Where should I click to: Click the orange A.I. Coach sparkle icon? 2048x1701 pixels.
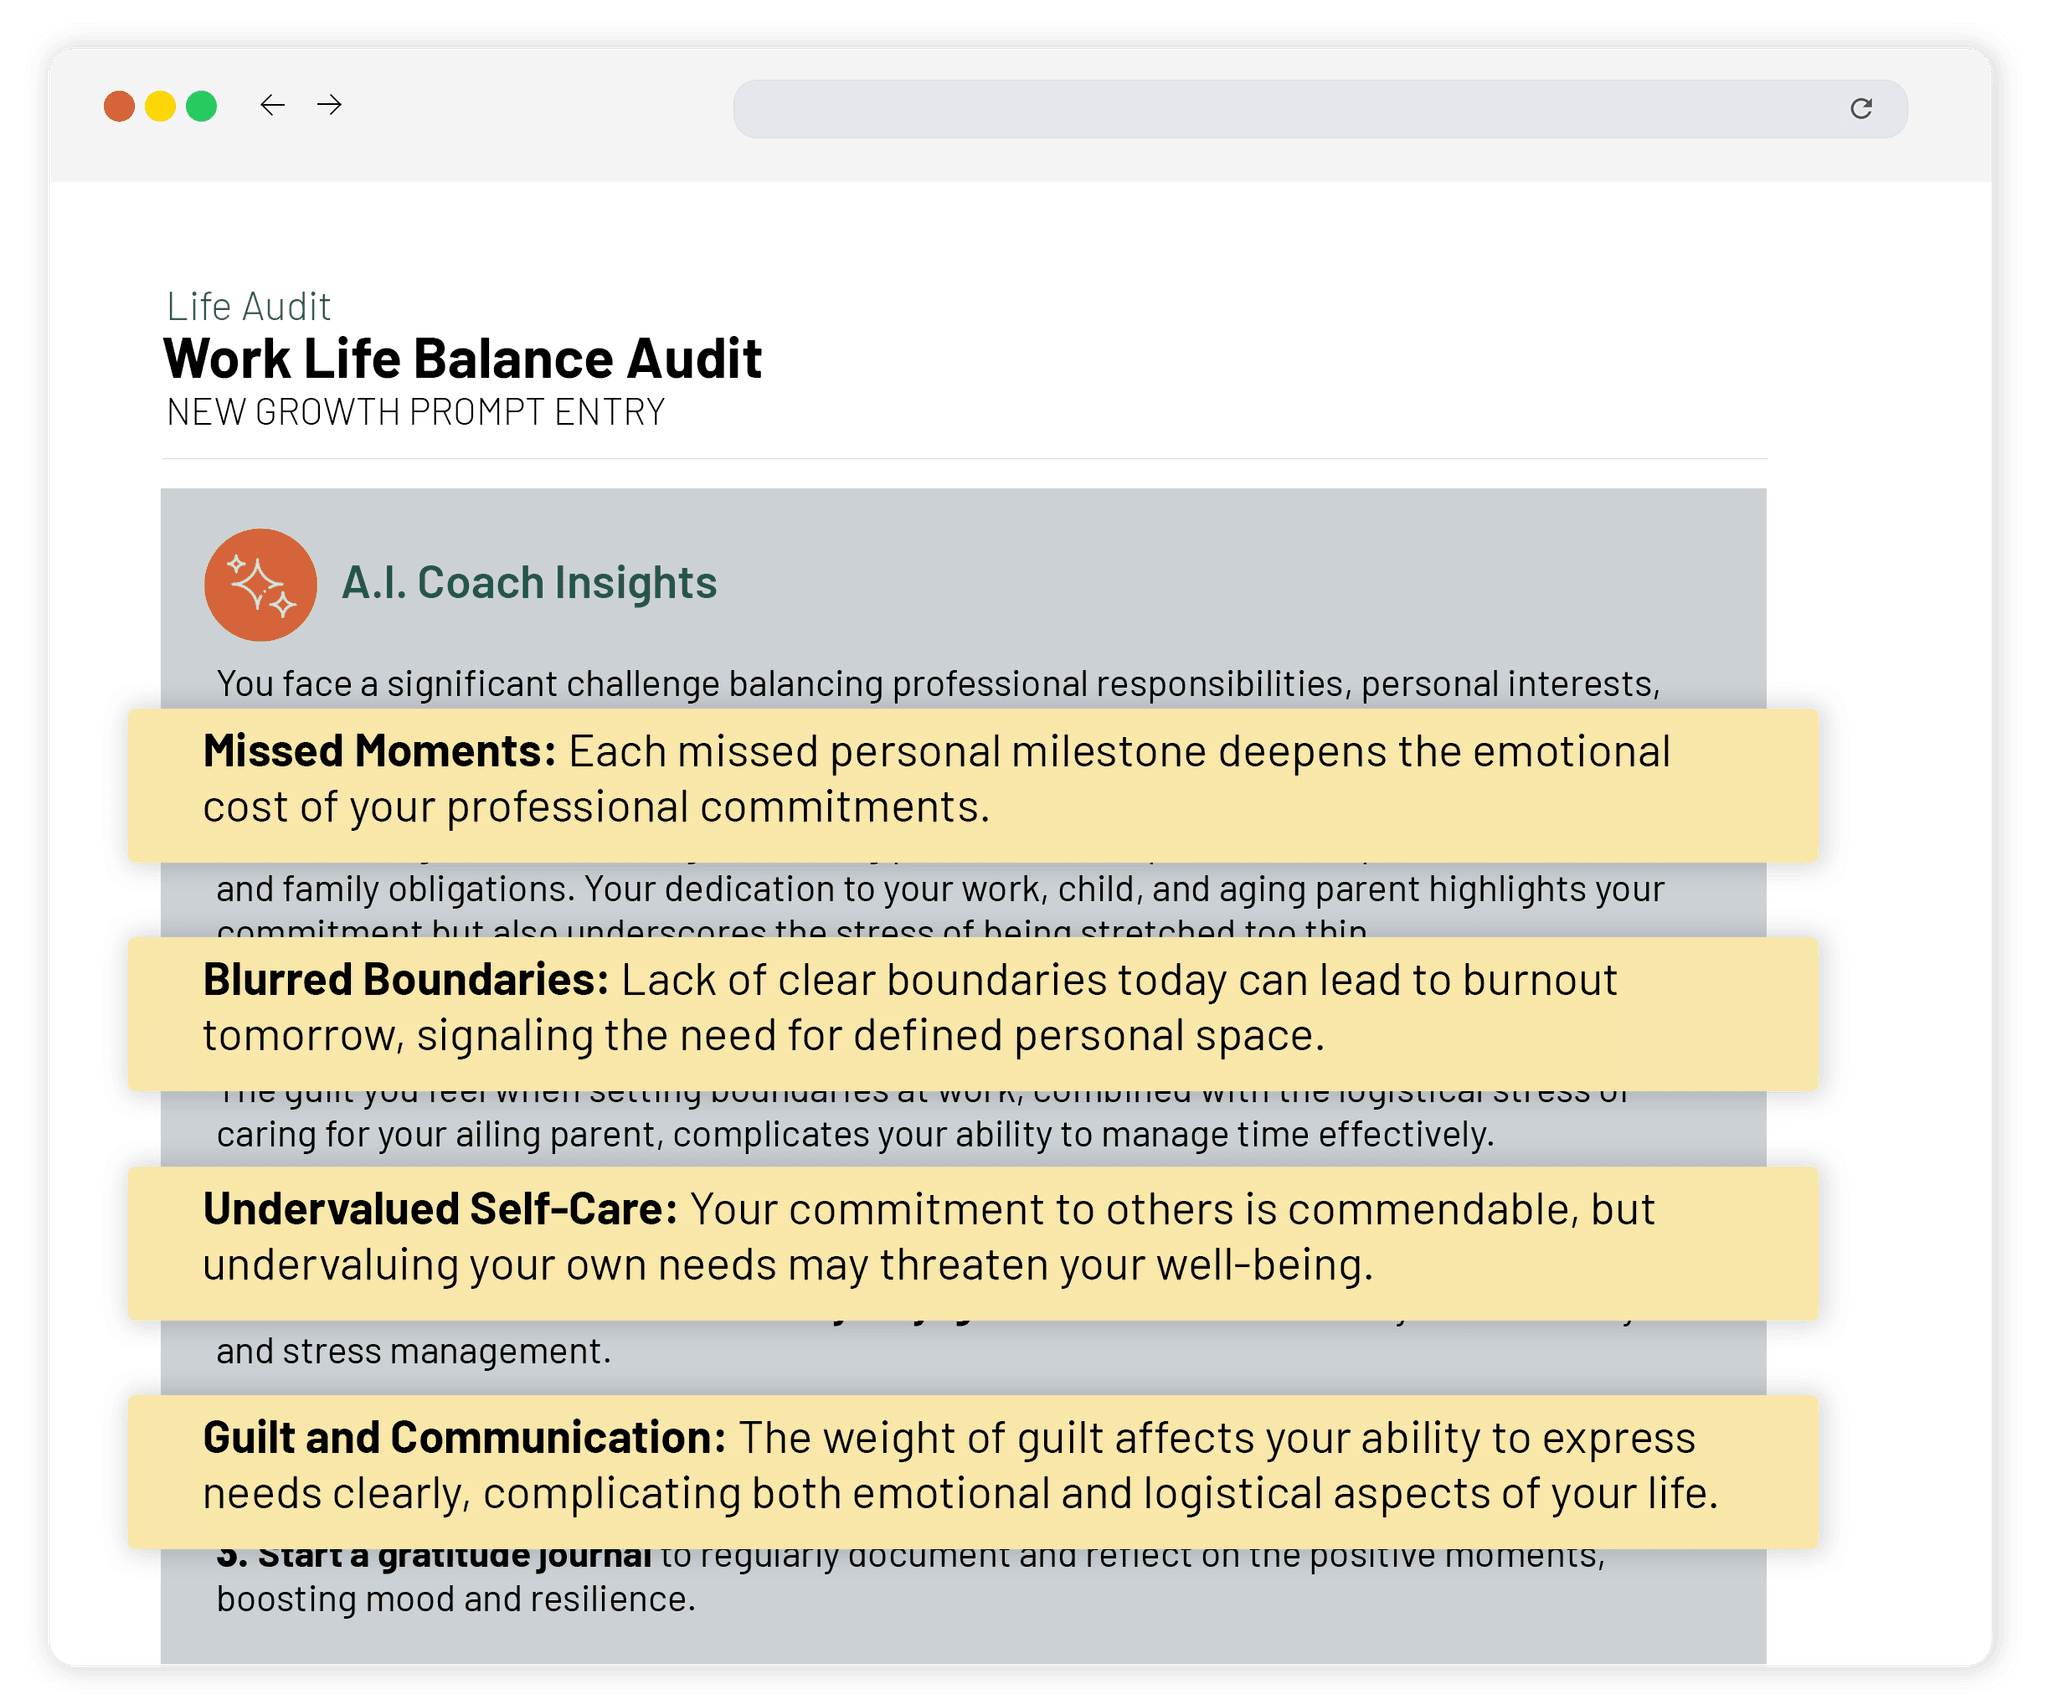(x=260, y=584)
